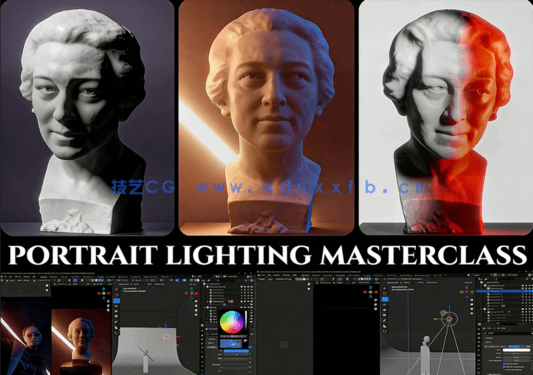Image resolution: width=533 pixels, height=375 pixels.
Task: Activate the highlighted Move tool in left Blender viewport
Action: click(x=116, y=301)
